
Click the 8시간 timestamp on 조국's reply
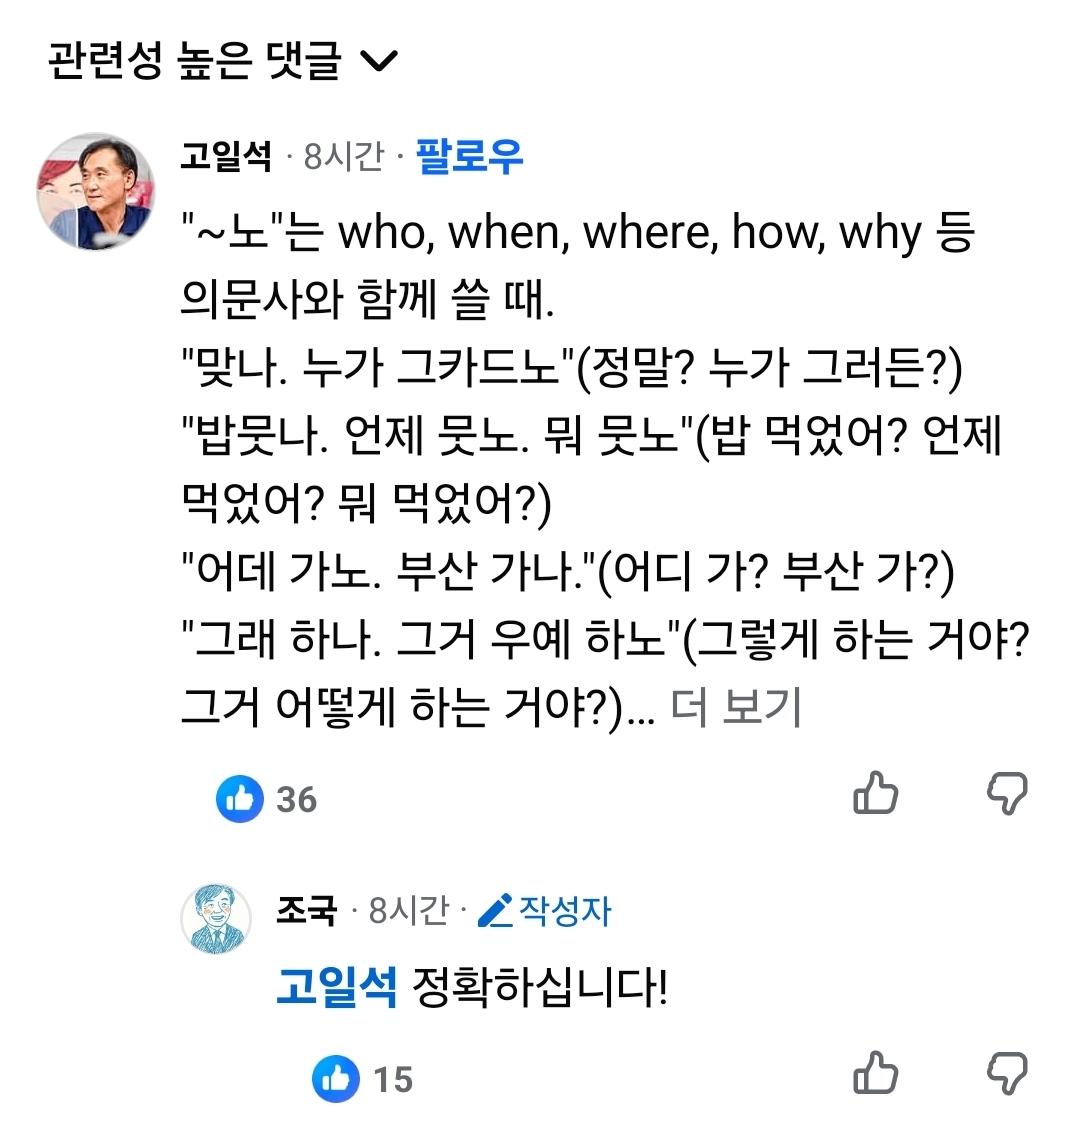pos(408,911)
